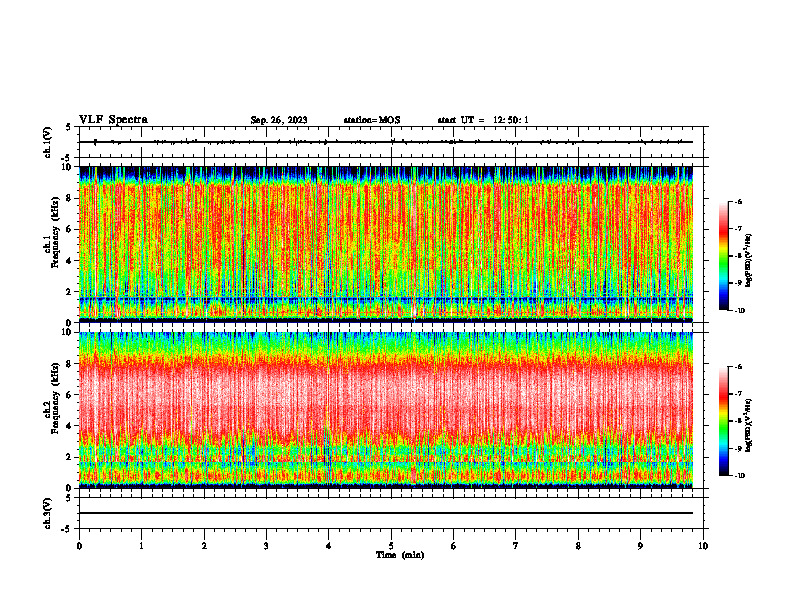Click time axis tick label "10"
This screenshot has width=792, height=612.
coord(703,546)
